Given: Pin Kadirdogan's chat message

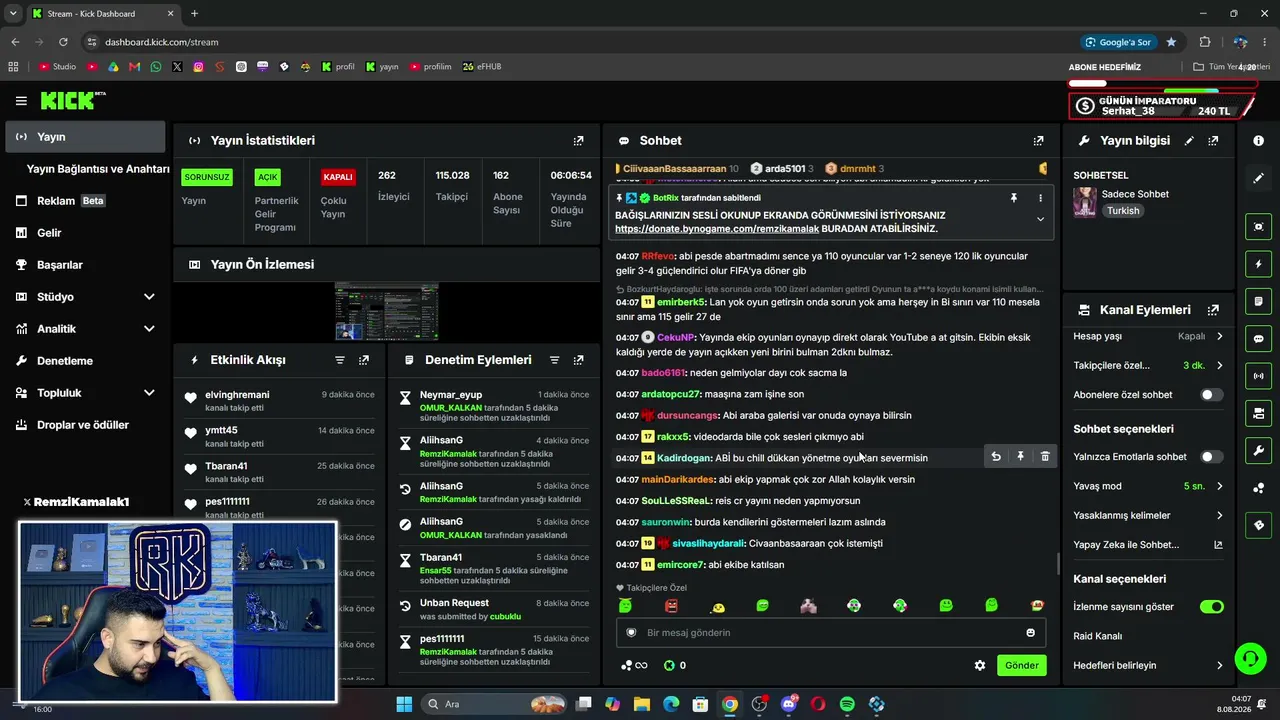Looking at the screenshot, I should (1020, 457).
